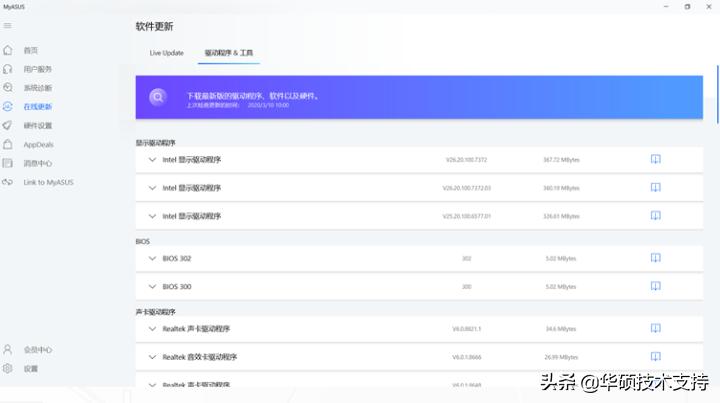Select the 驱动程序 & 工具 tab
The height and width of the screenshot is (403, 720).
click(x=229, y=53)
